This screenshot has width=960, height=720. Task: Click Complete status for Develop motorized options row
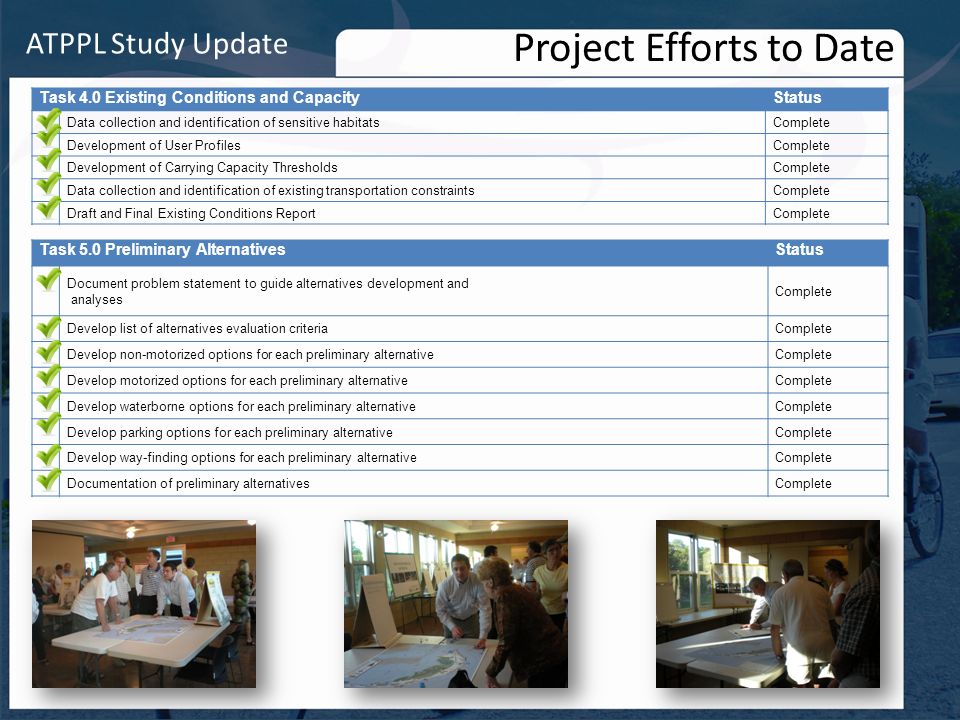click(x=803, y=381)
